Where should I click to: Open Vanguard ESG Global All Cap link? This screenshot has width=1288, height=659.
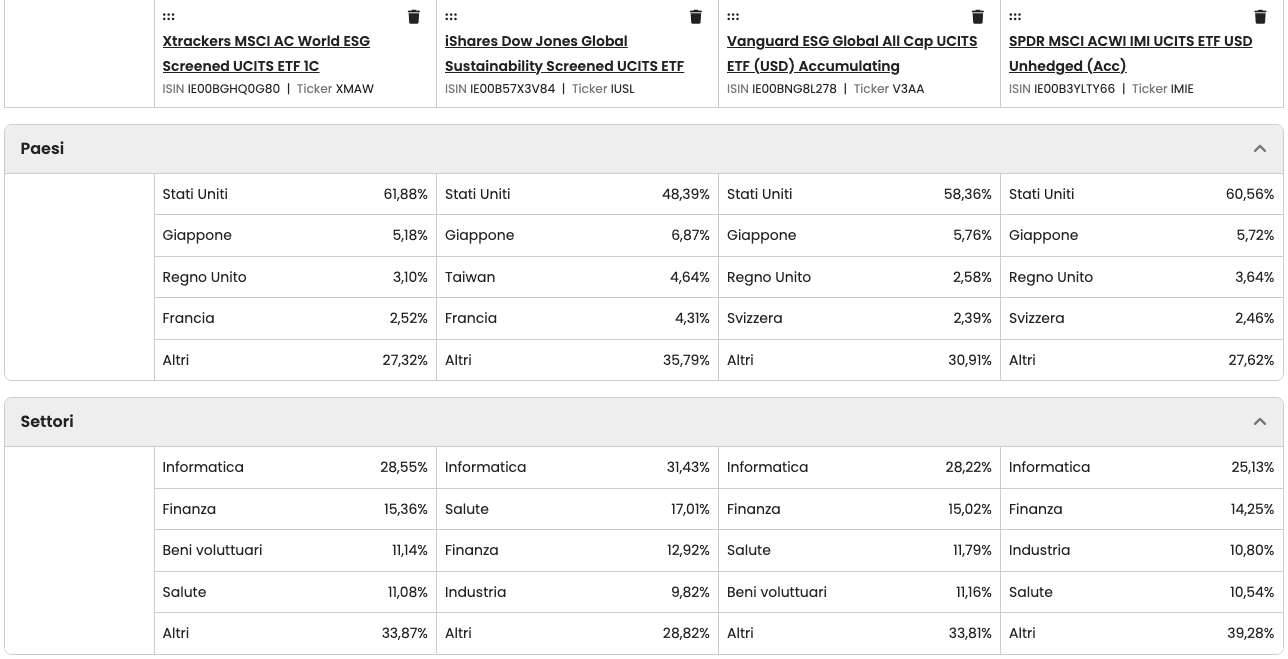pos(851,54)
